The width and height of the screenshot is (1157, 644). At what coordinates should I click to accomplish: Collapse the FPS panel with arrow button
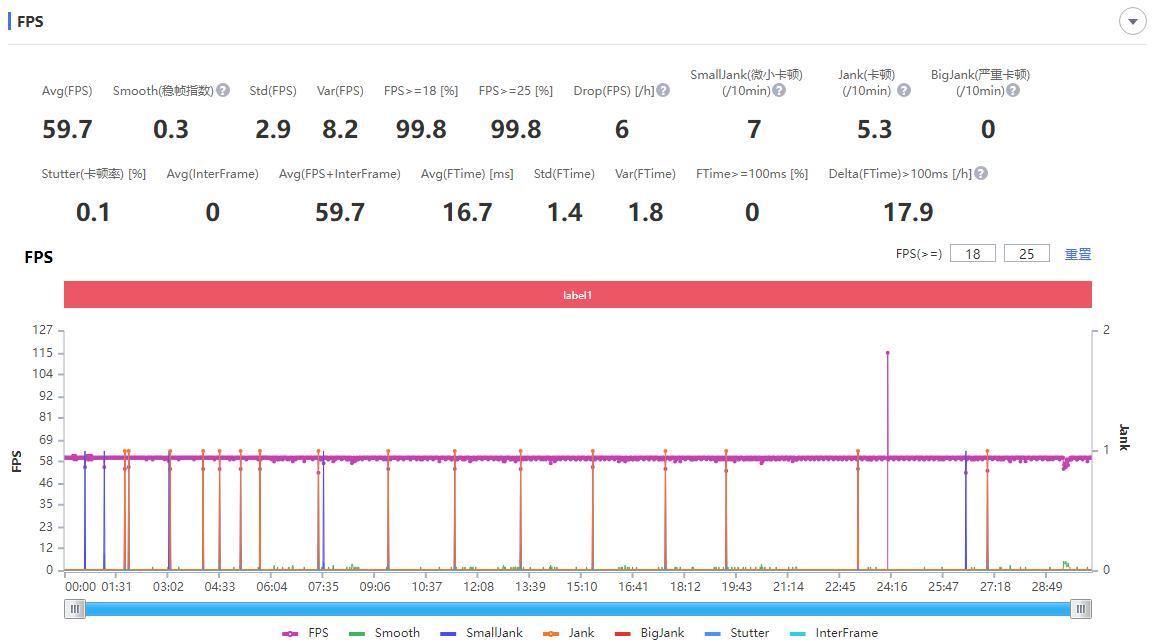(1132, 21)
